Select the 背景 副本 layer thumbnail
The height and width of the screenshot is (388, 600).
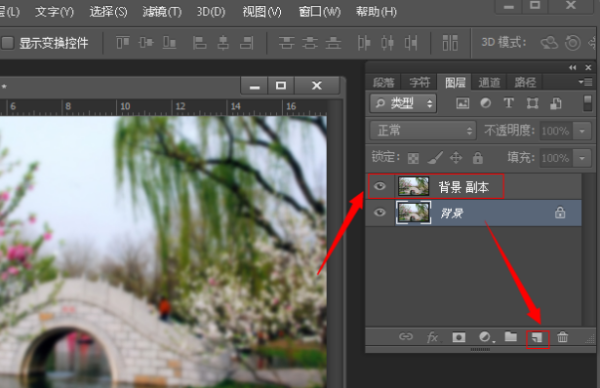tap(413, 186)
